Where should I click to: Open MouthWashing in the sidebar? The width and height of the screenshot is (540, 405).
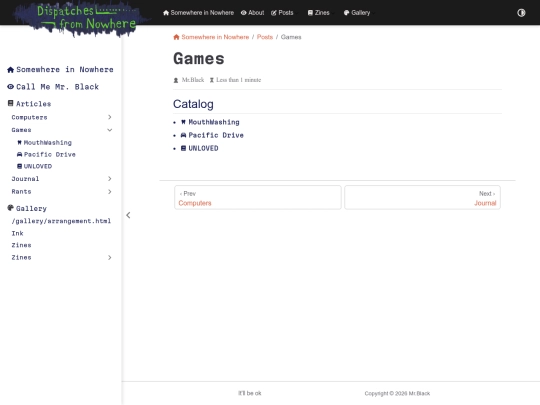48,143
